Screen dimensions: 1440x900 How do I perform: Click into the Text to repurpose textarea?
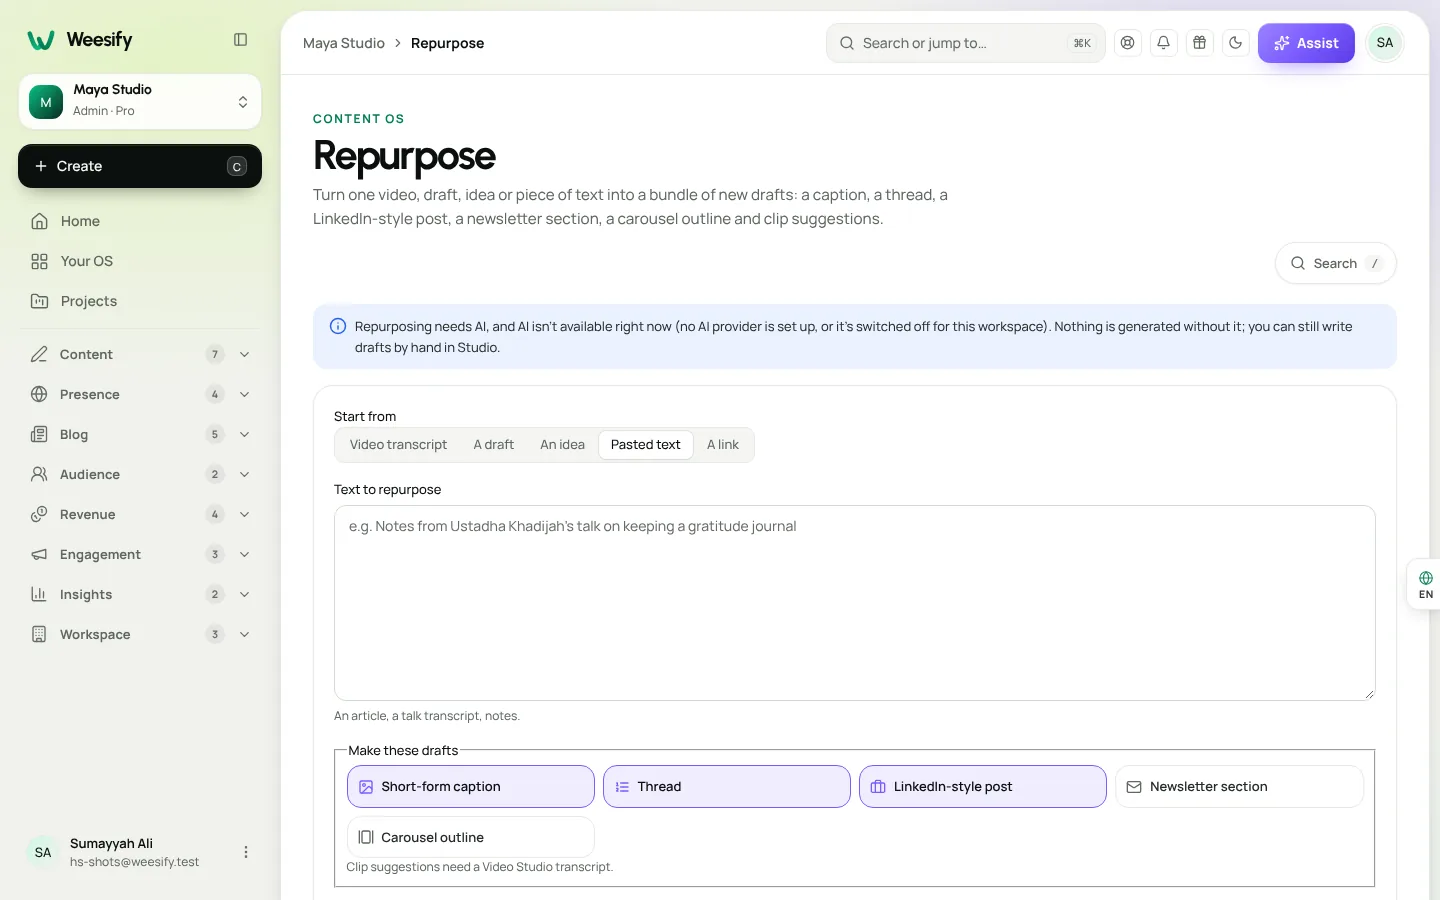click(855, 603)
